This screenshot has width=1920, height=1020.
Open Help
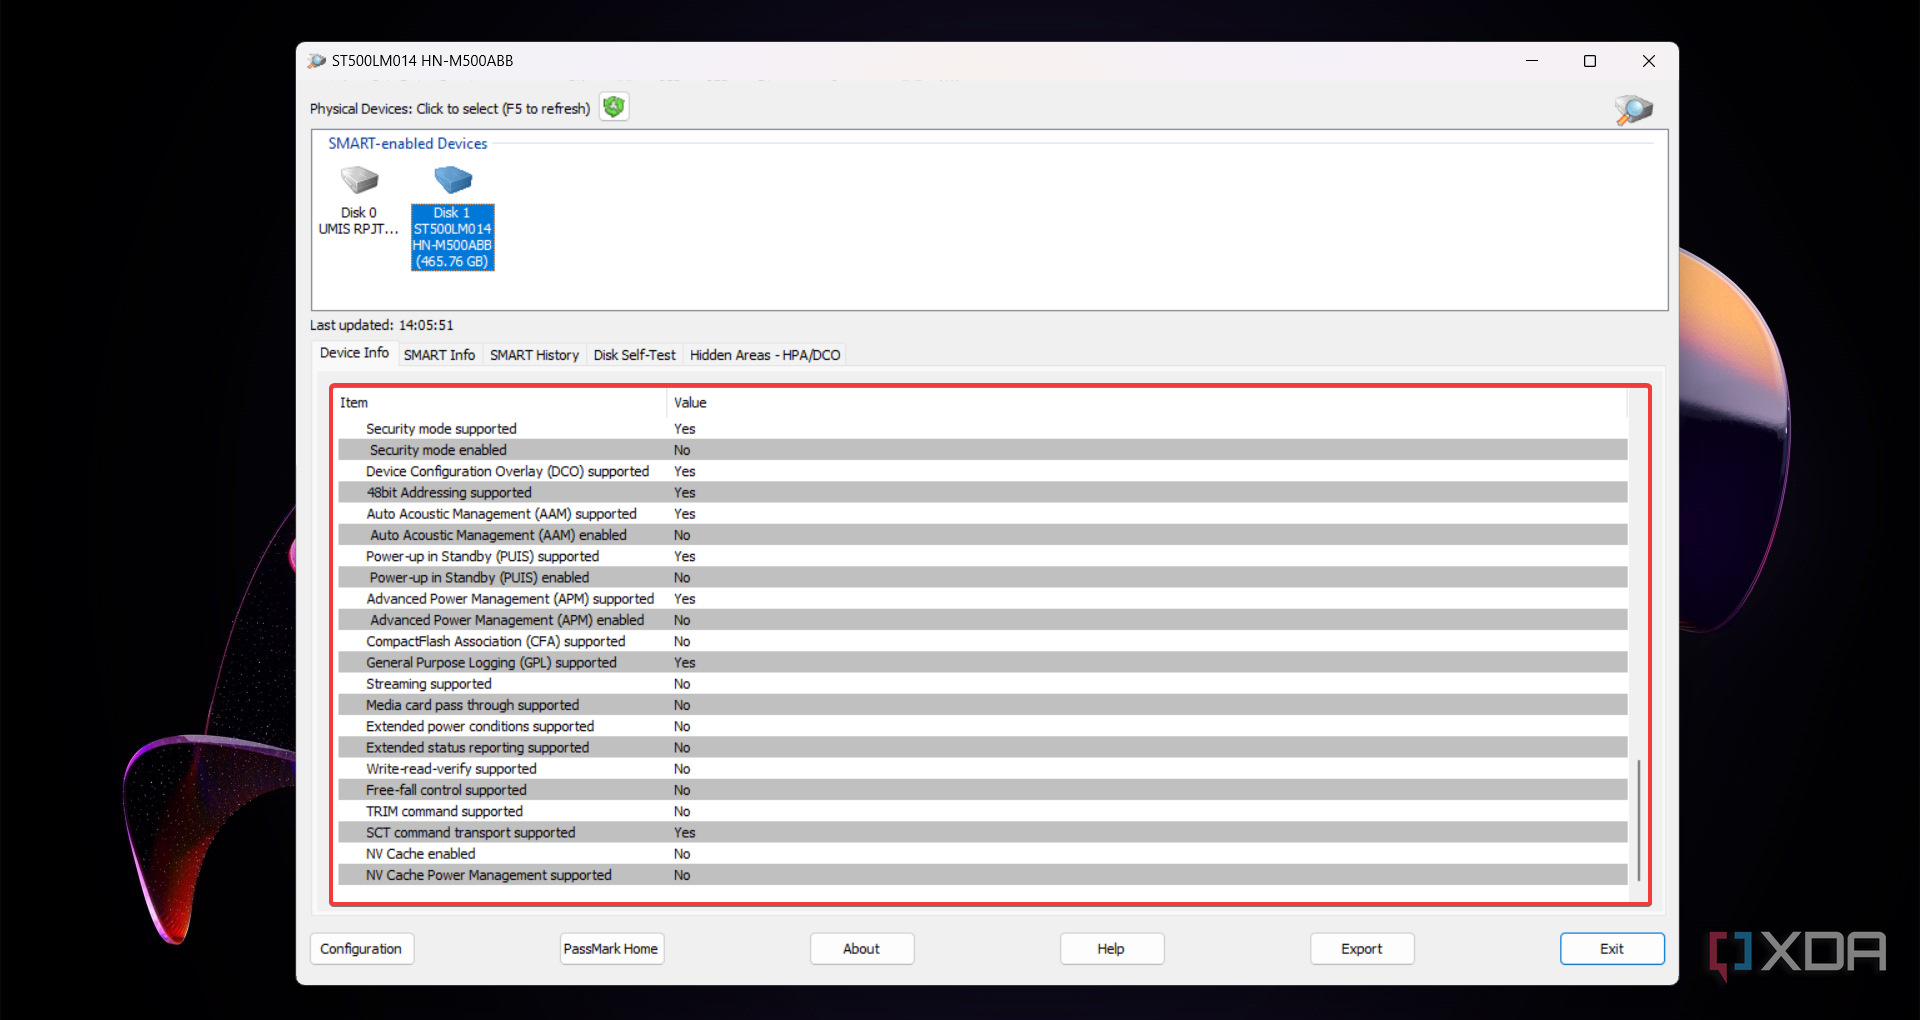(x=1111, y=949)
